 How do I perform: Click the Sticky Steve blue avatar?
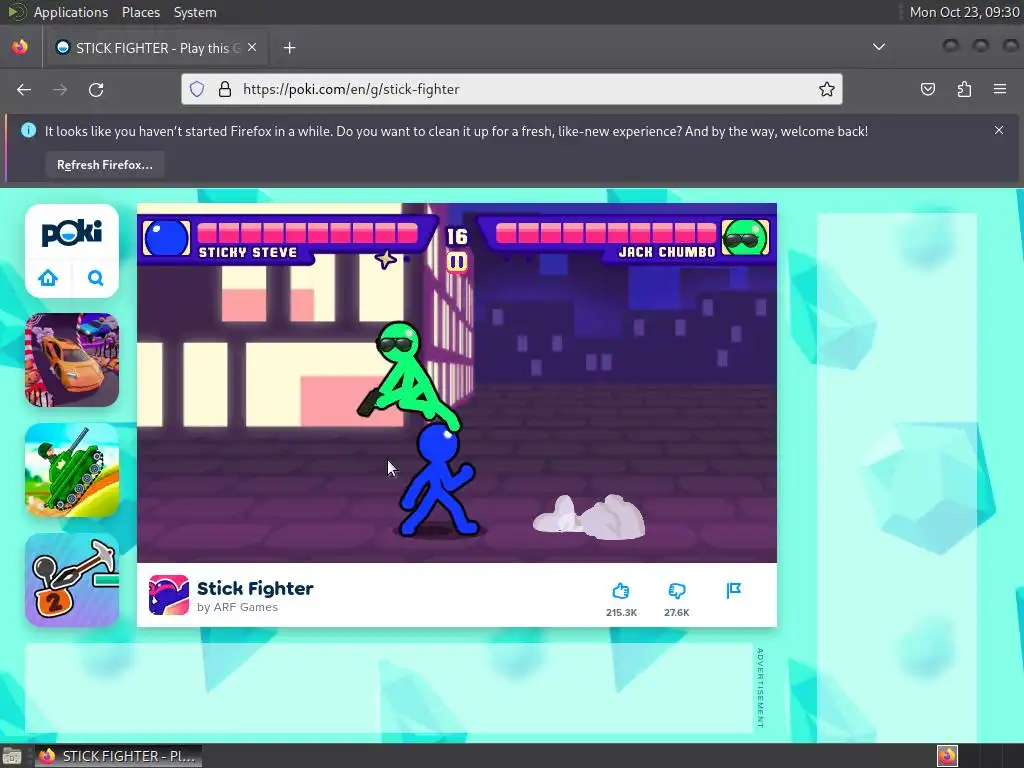(x=167, y=238)
